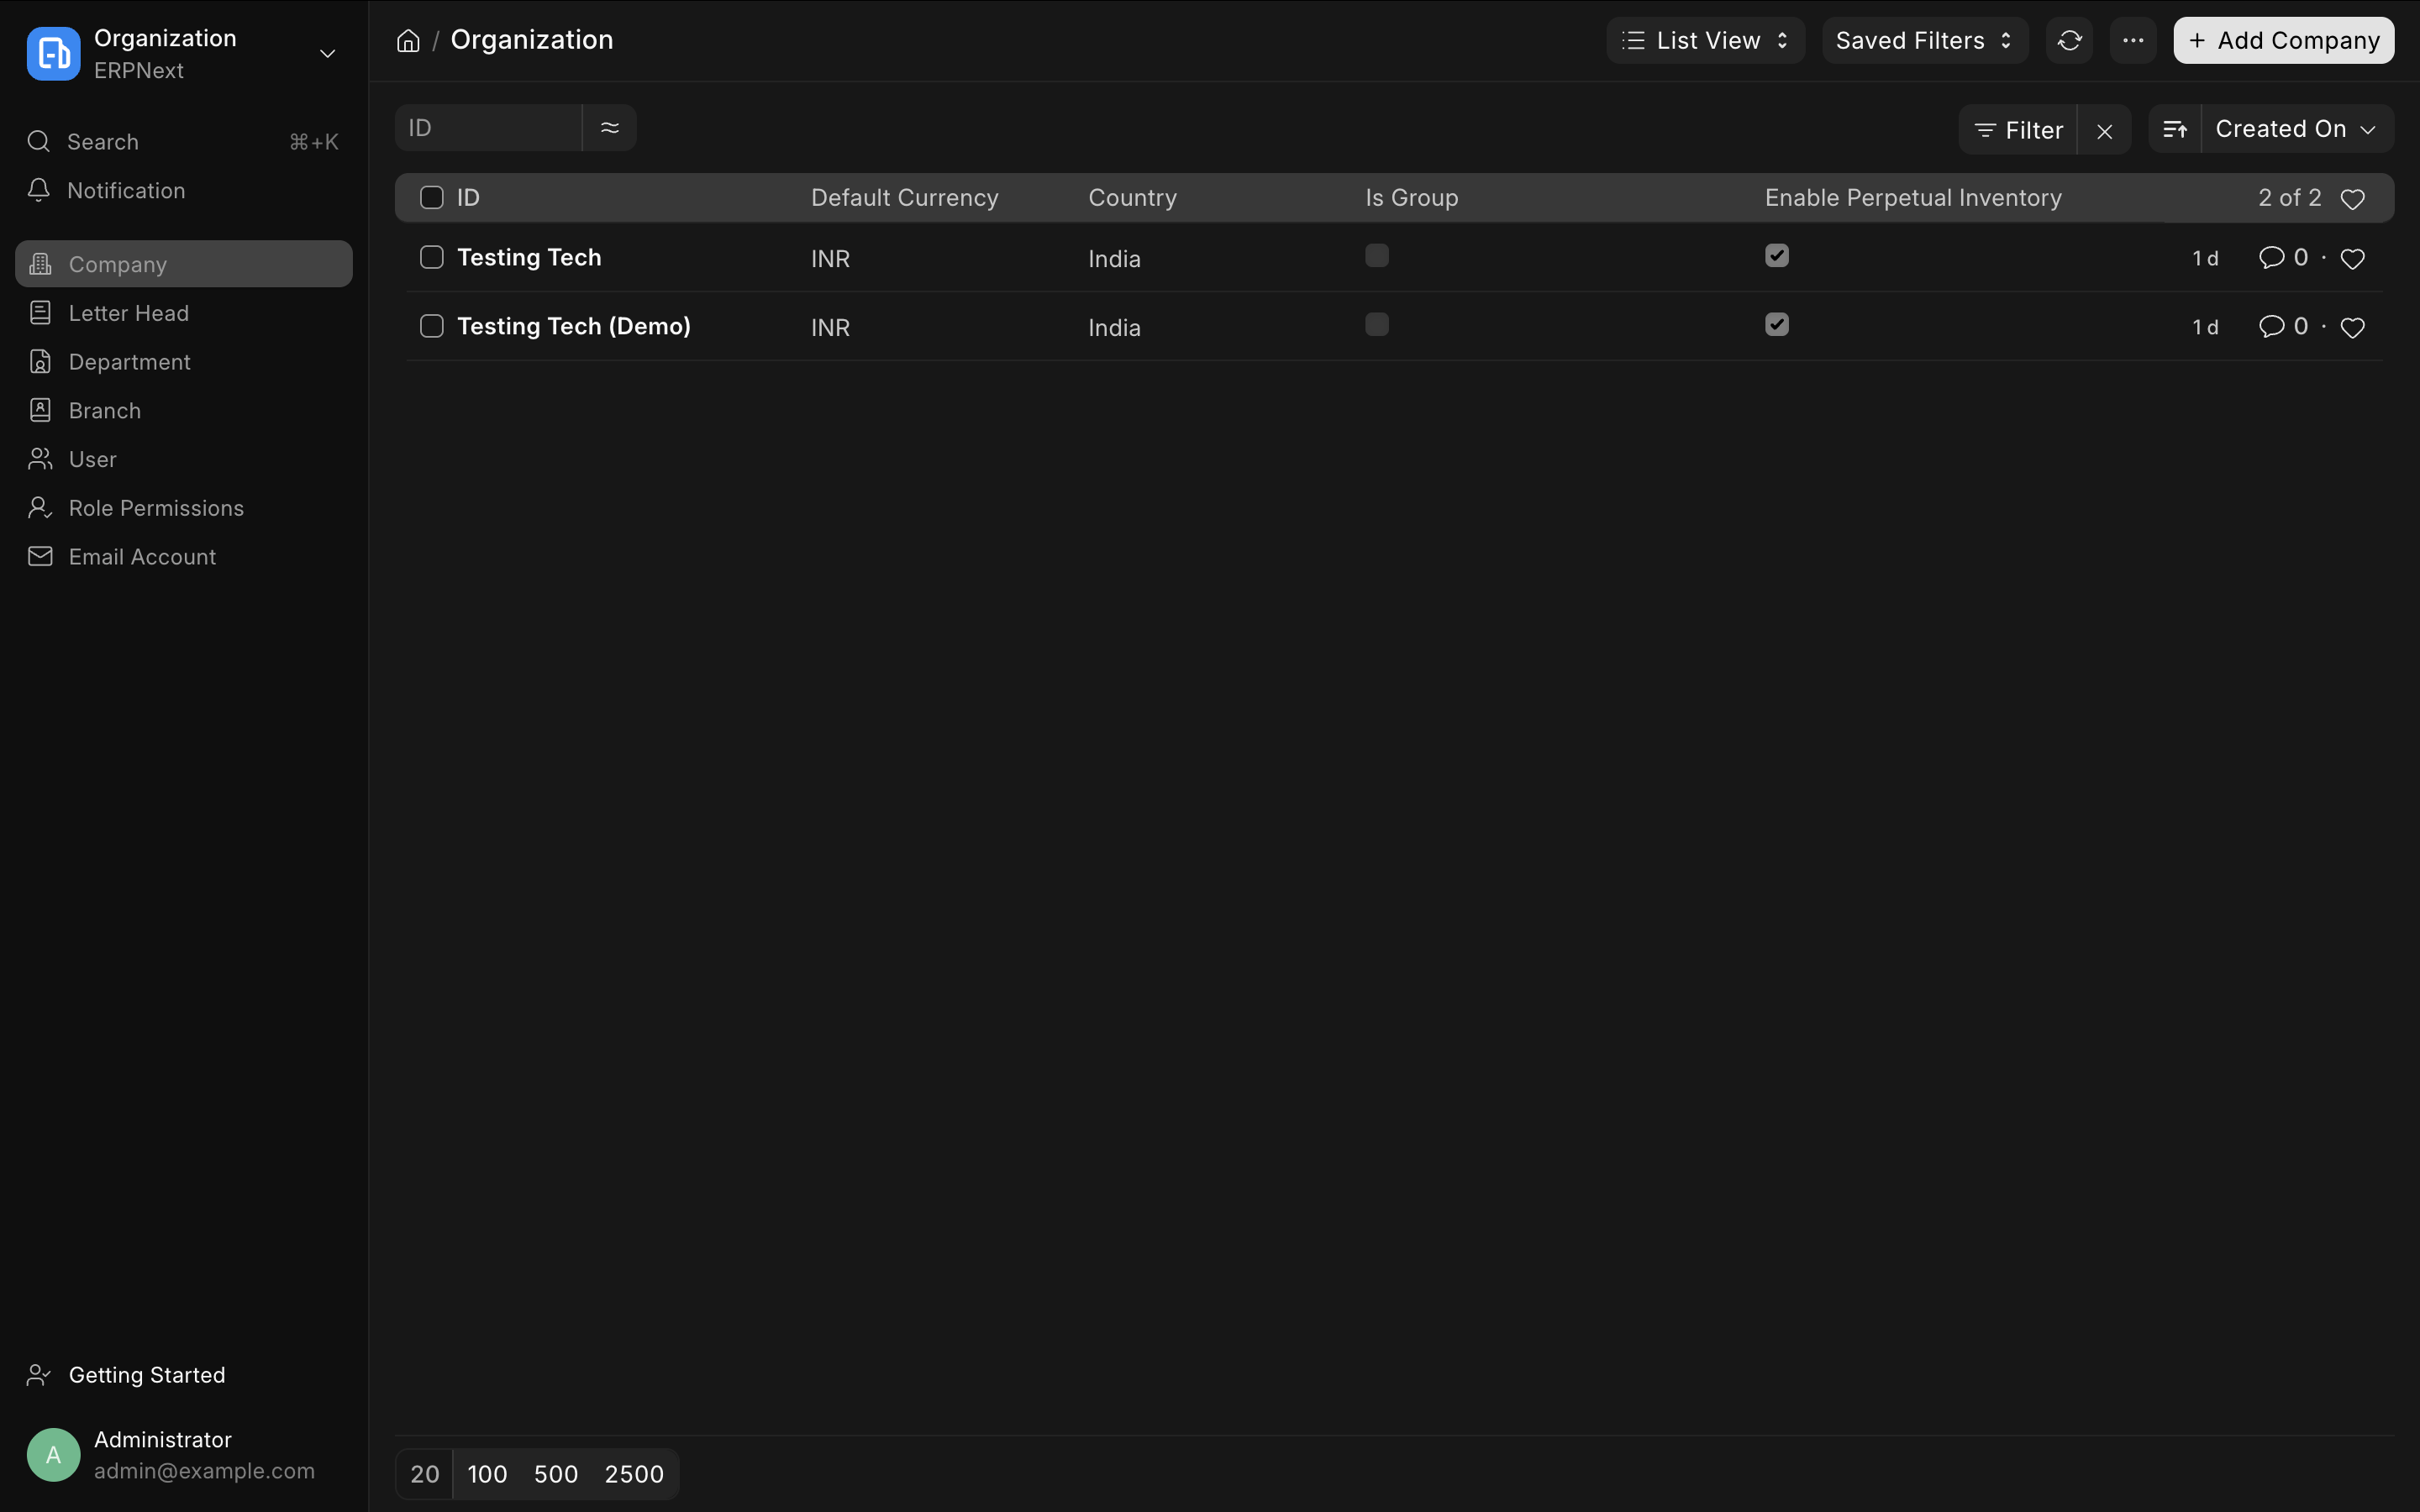Viewport: 2420px width, 1512px height.
Task: Go to Department in the sidebar
Action: pos(184,362)
